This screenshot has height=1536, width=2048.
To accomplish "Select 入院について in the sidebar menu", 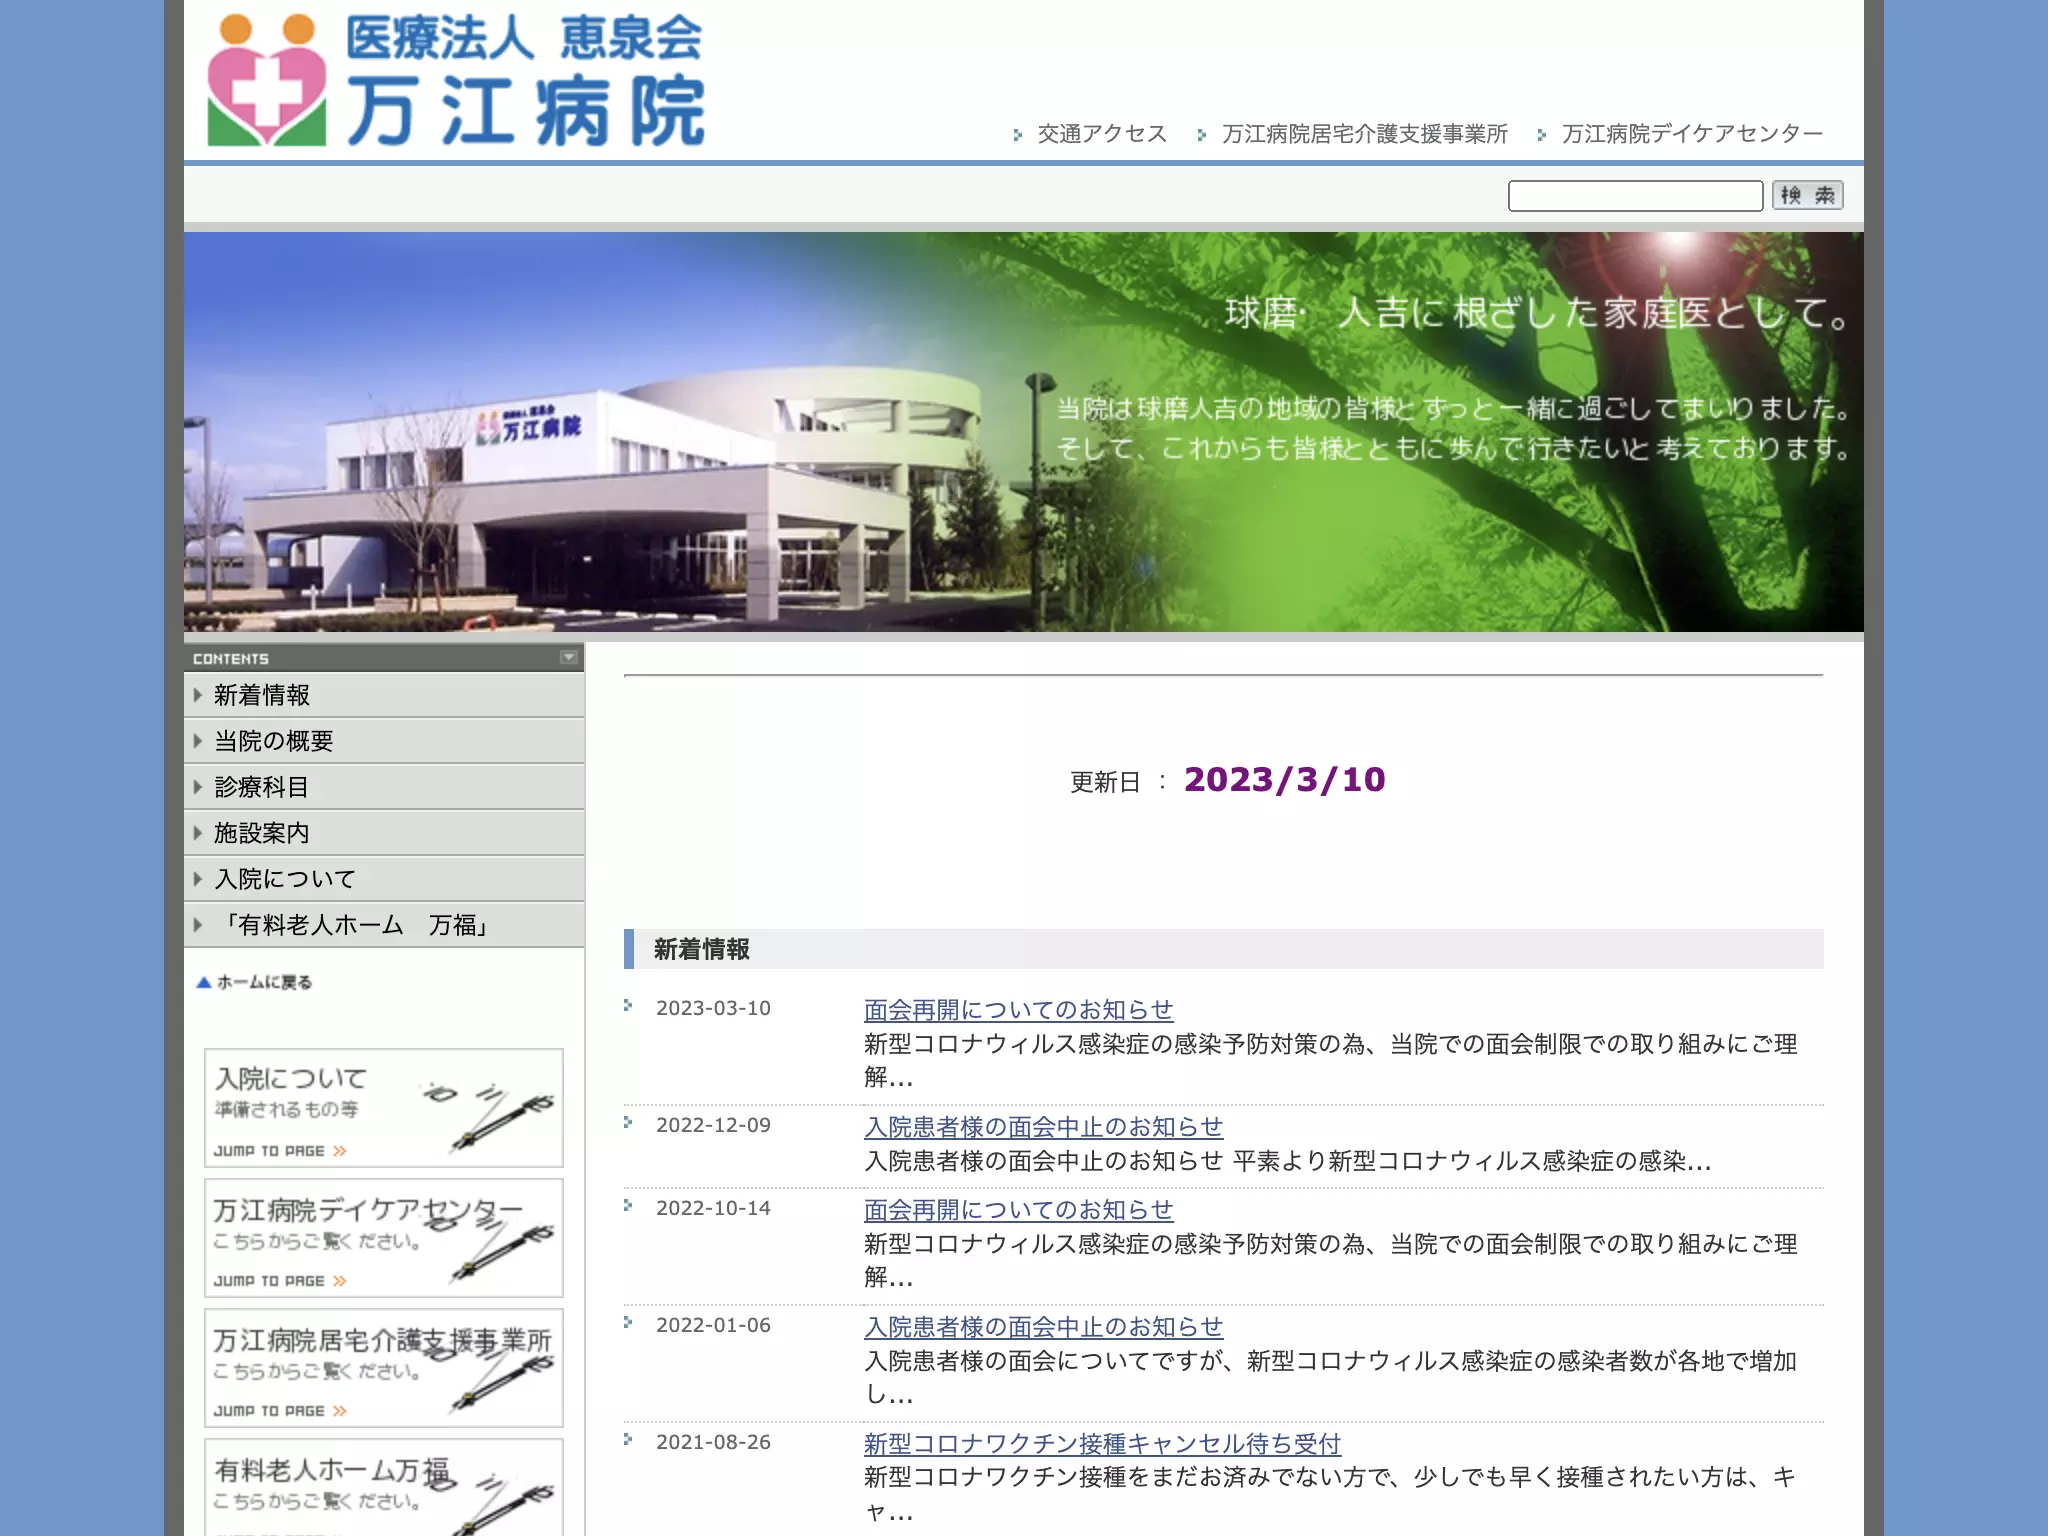I will [x=384, y=879].
